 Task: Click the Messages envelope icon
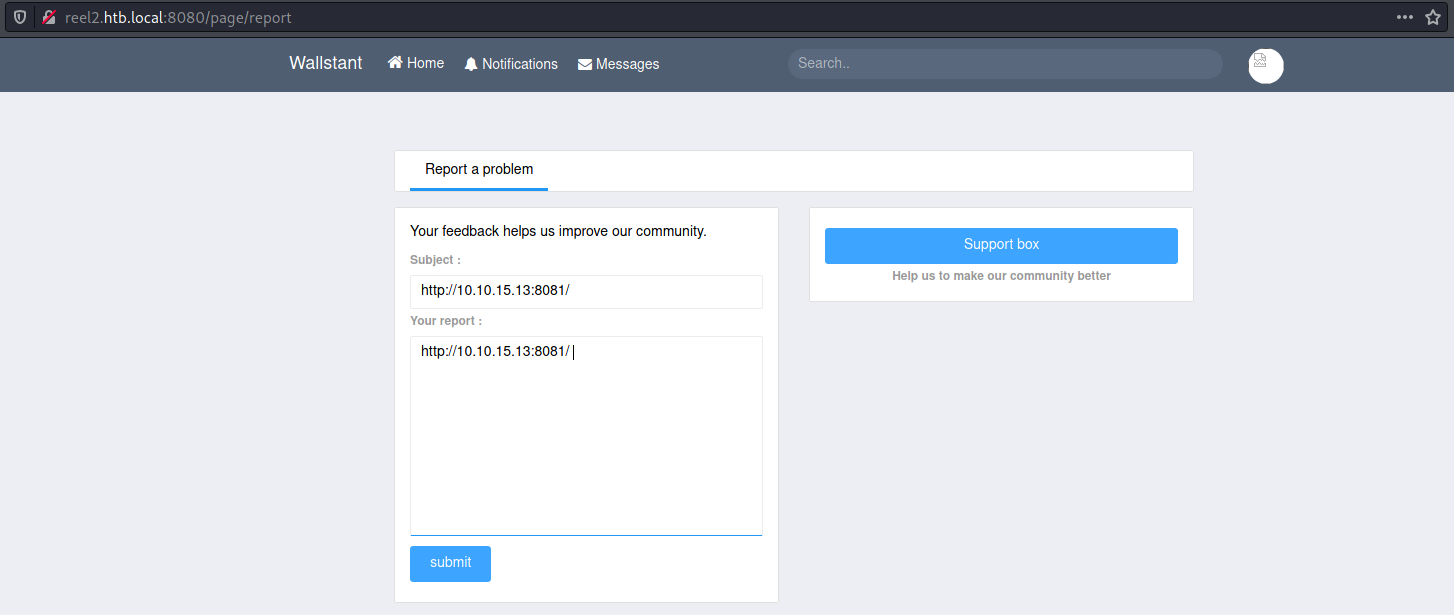coord(585,64)
